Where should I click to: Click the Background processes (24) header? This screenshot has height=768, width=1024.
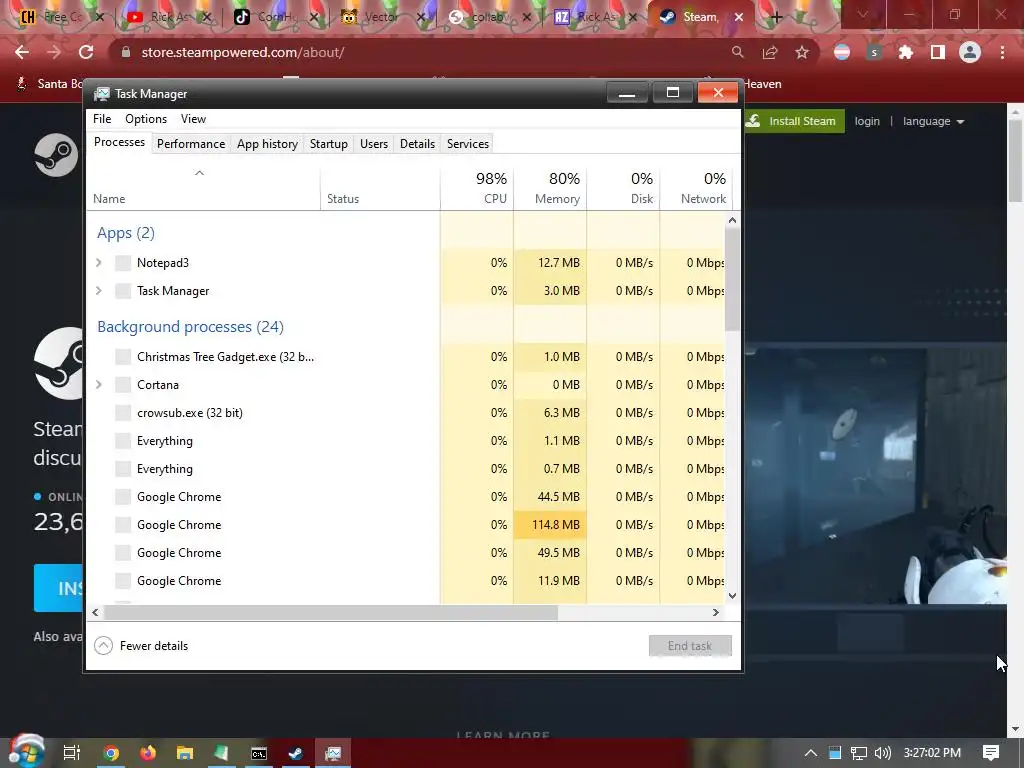190,327
